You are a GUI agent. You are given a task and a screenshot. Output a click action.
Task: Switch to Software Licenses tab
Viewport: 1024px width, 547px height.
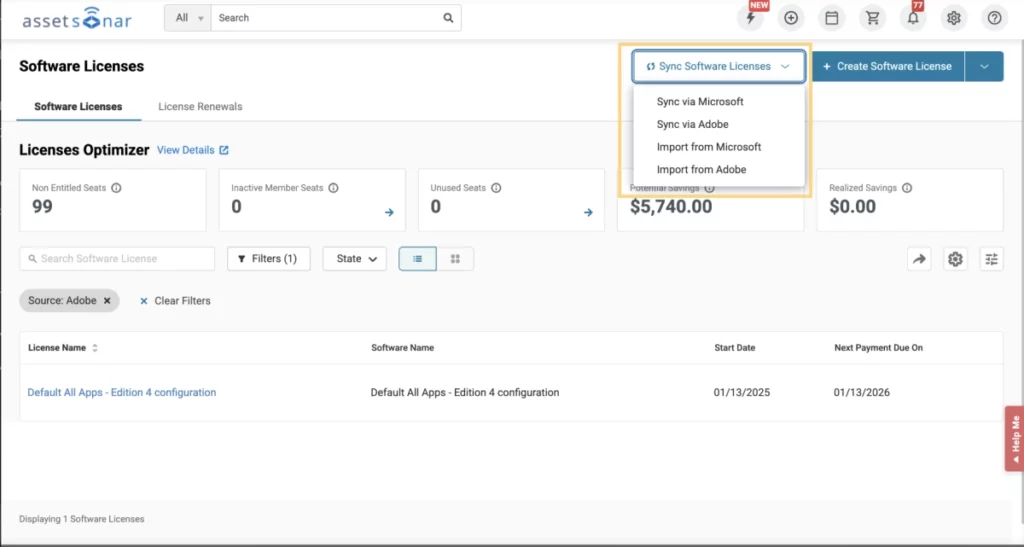78,106
